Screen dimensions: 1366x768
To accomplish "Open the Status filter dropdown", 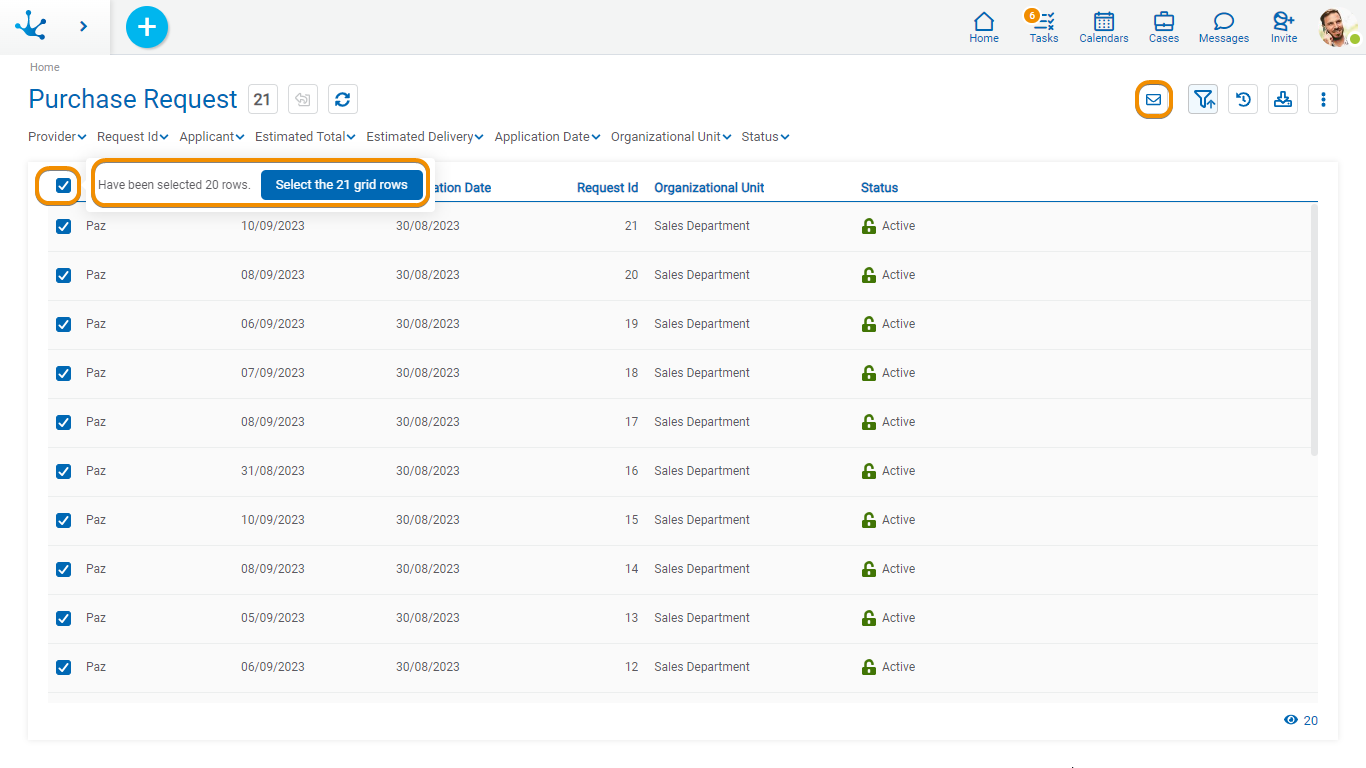I will 765,137.
